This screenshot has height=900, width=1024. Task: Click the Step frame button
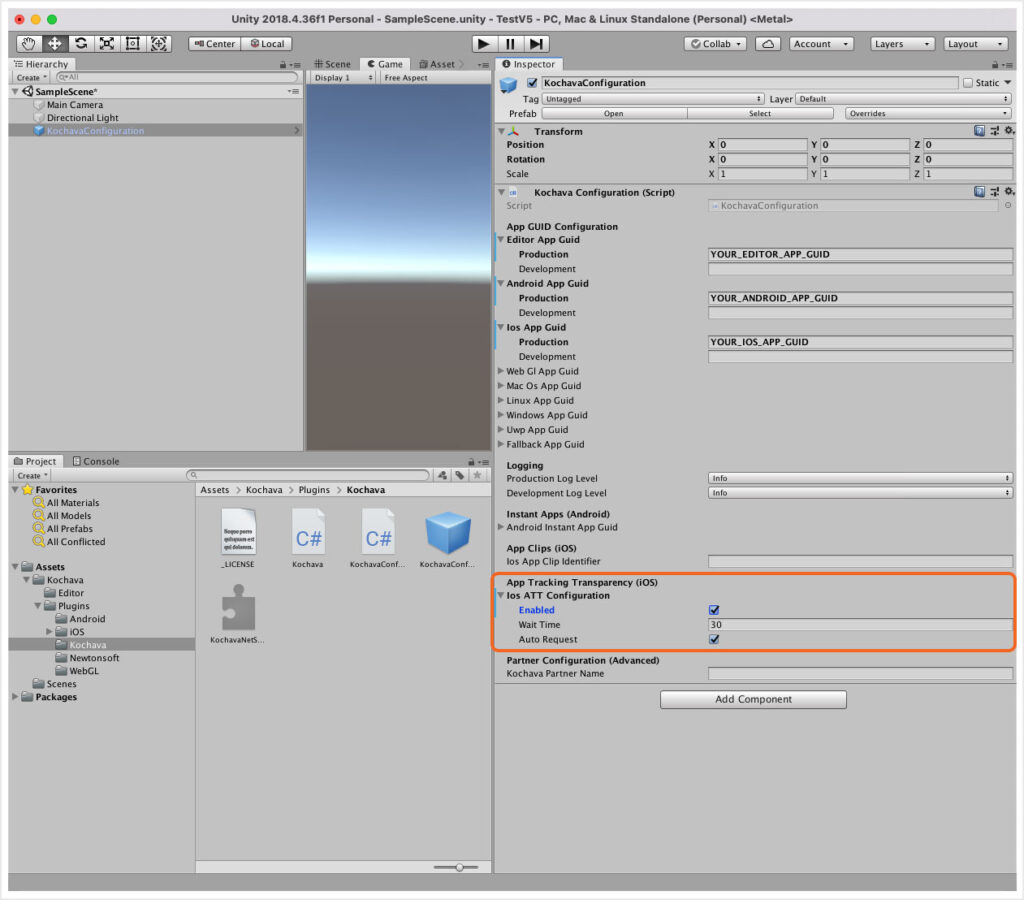[536, 44]
